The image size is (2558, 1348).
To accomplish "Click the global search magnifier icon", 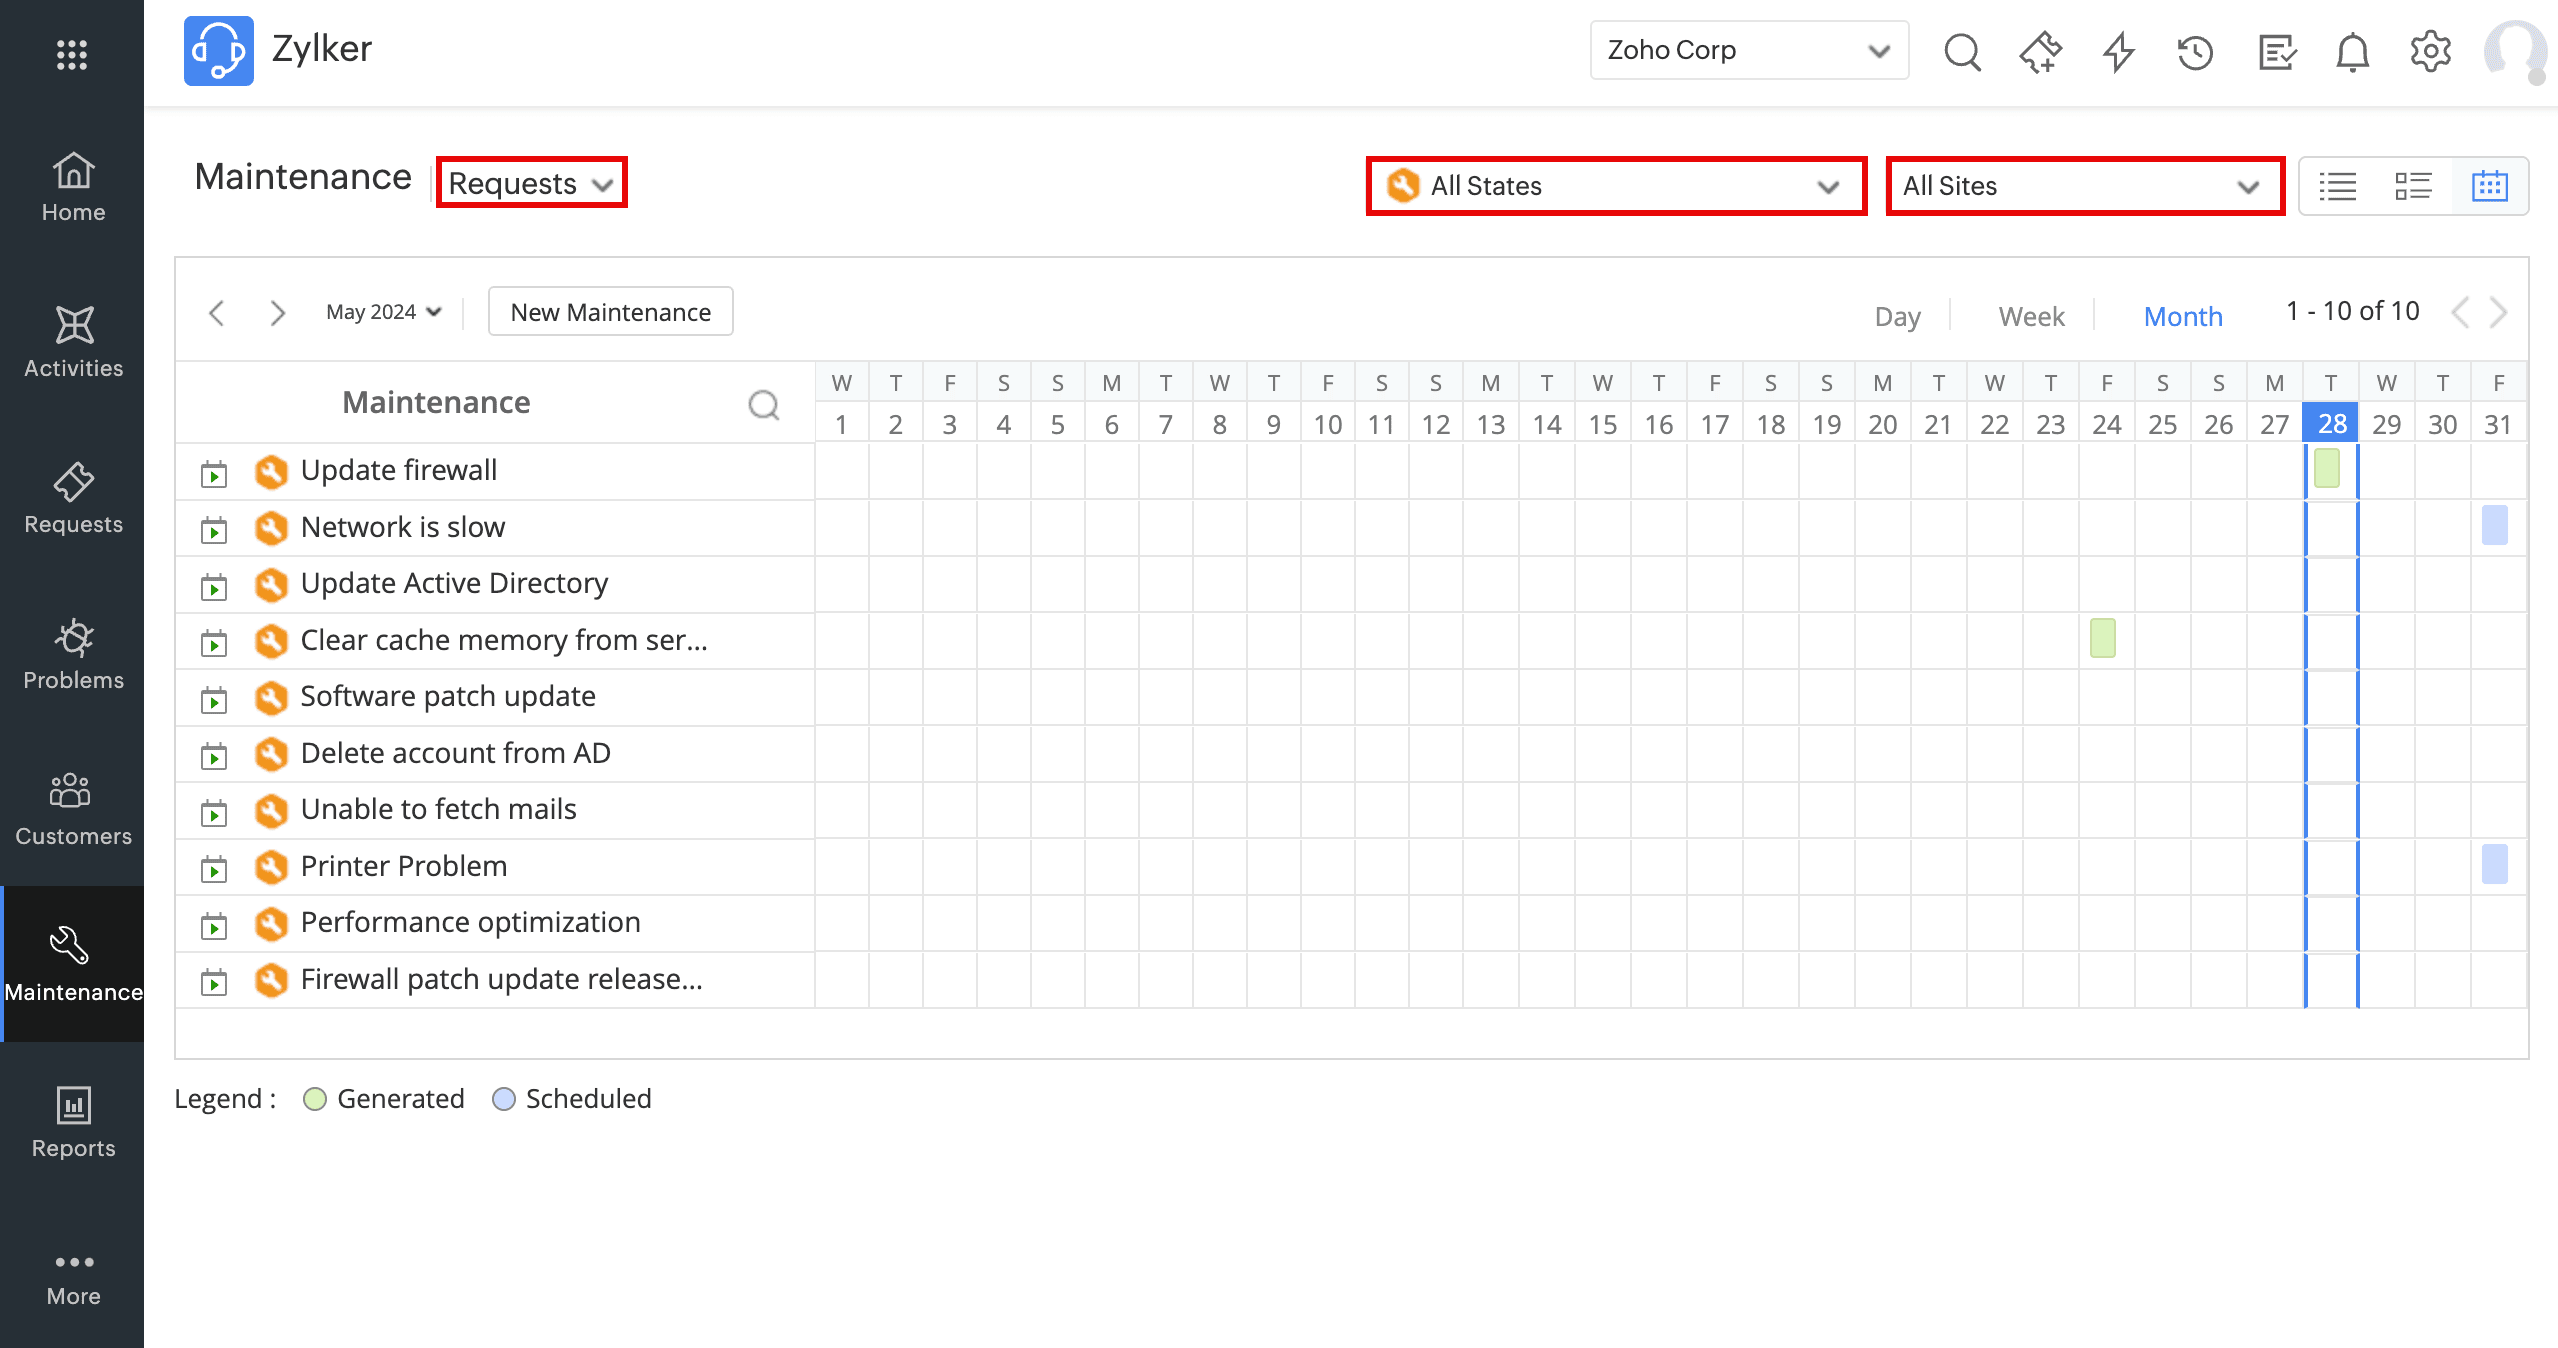I will 1962,51.
